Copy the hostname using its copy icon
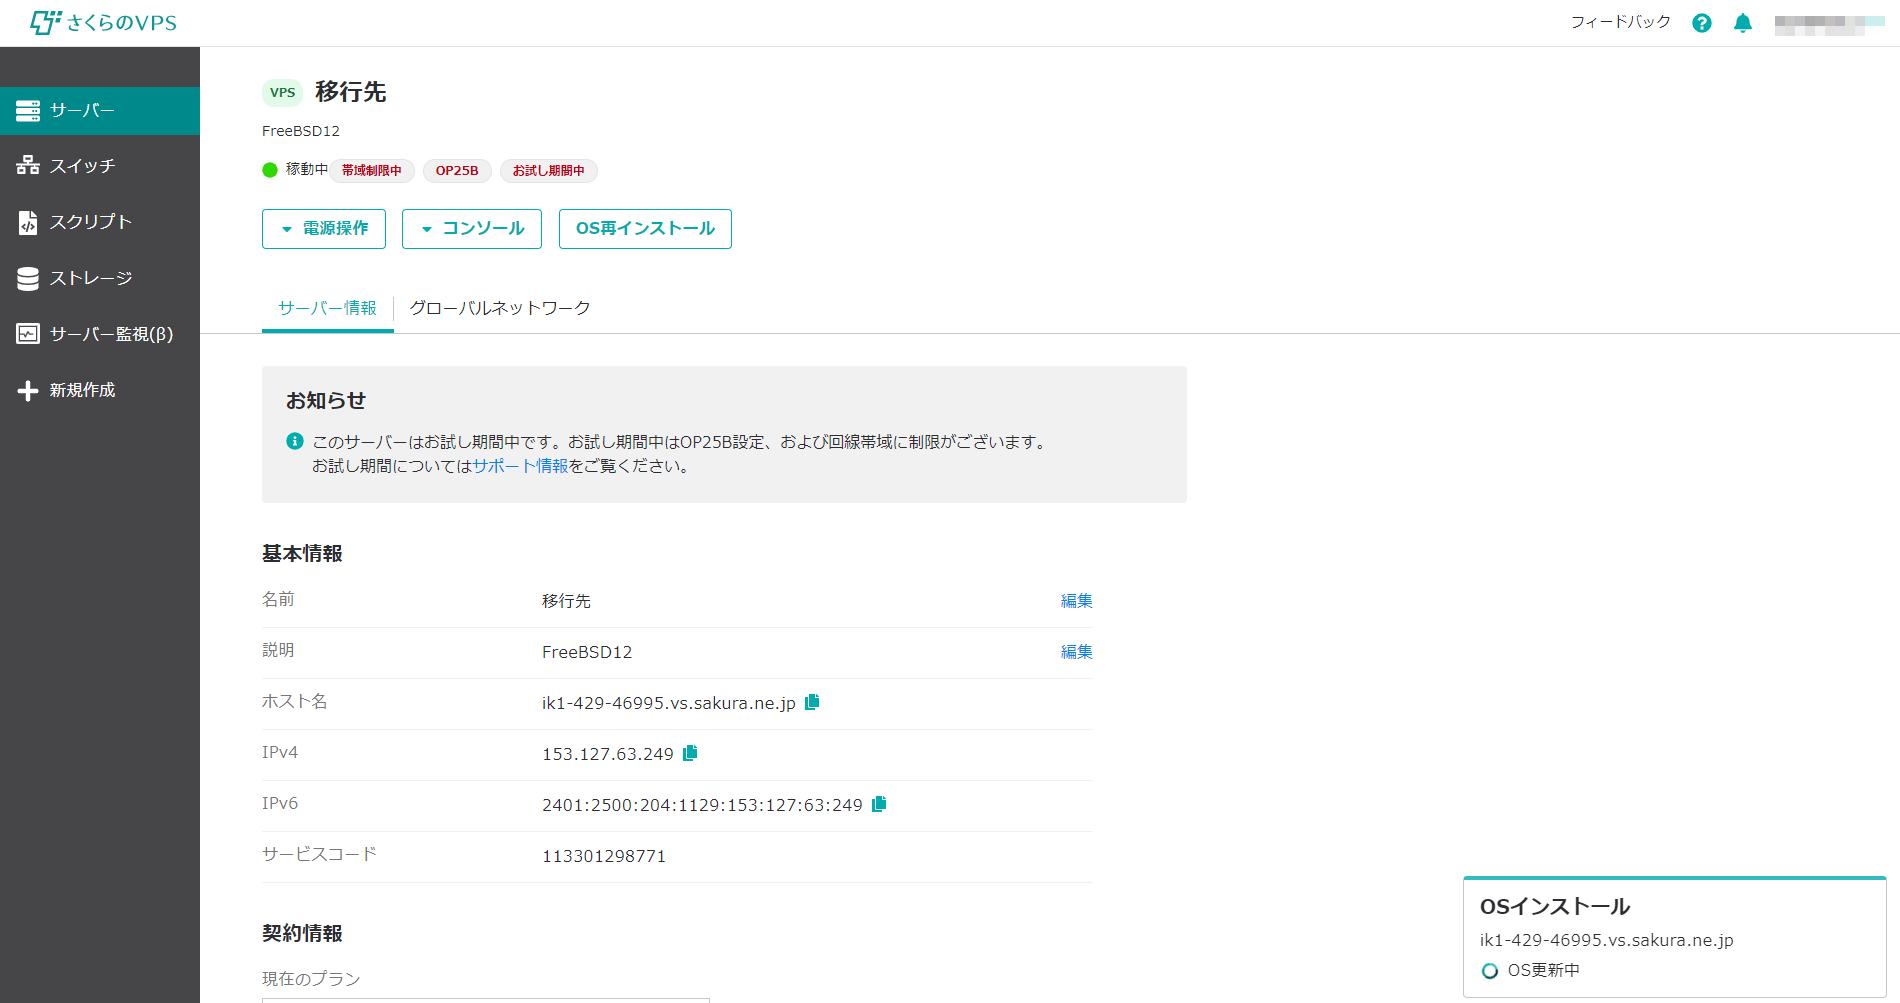Viewport: 1900px width, 1003px height. [x=811, y=702]
